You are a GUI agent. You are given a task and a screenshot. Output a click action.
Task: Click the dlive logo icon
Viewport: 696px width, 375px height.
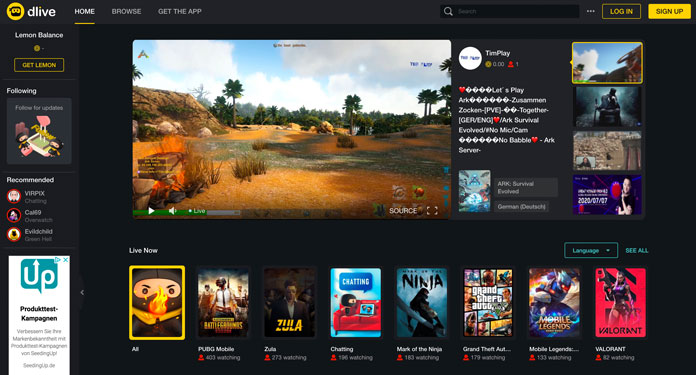coord(15,11)
